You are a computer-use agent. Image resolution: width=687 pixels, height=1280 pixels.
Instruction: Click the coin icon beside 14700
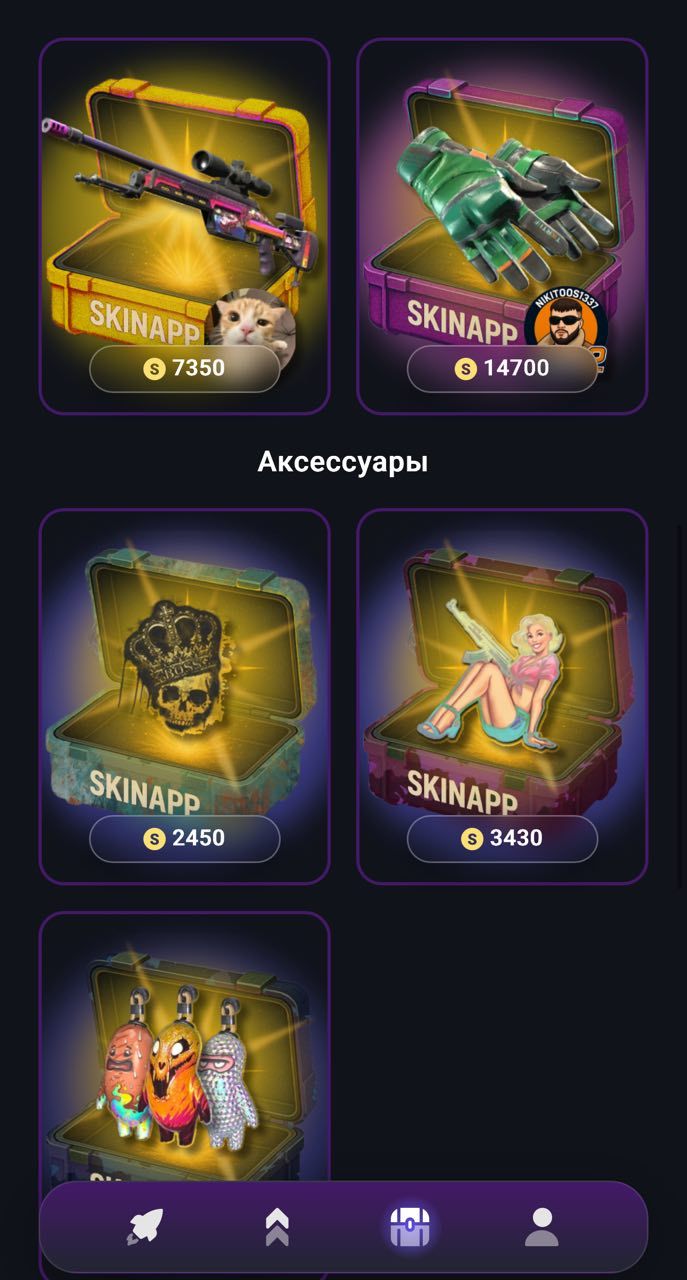click(x=465, y=368)
